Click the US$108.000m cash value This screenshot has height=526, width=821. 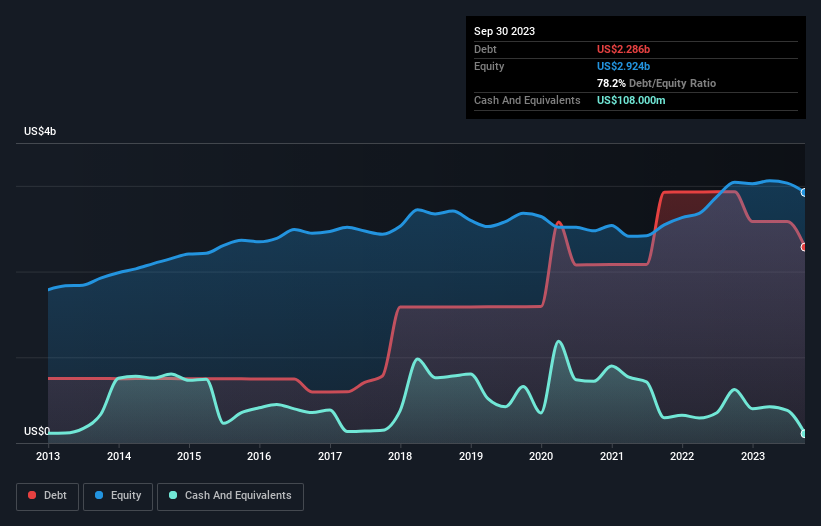(x=631, y=100)
